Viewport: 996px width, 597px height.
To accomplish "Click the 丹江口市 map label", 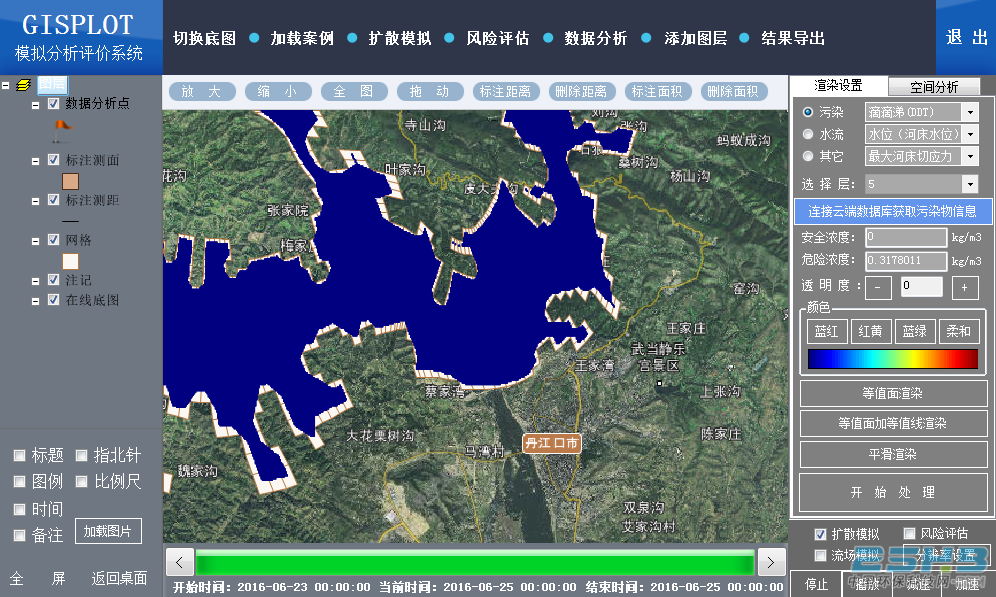I will click(x=551, y=443).
